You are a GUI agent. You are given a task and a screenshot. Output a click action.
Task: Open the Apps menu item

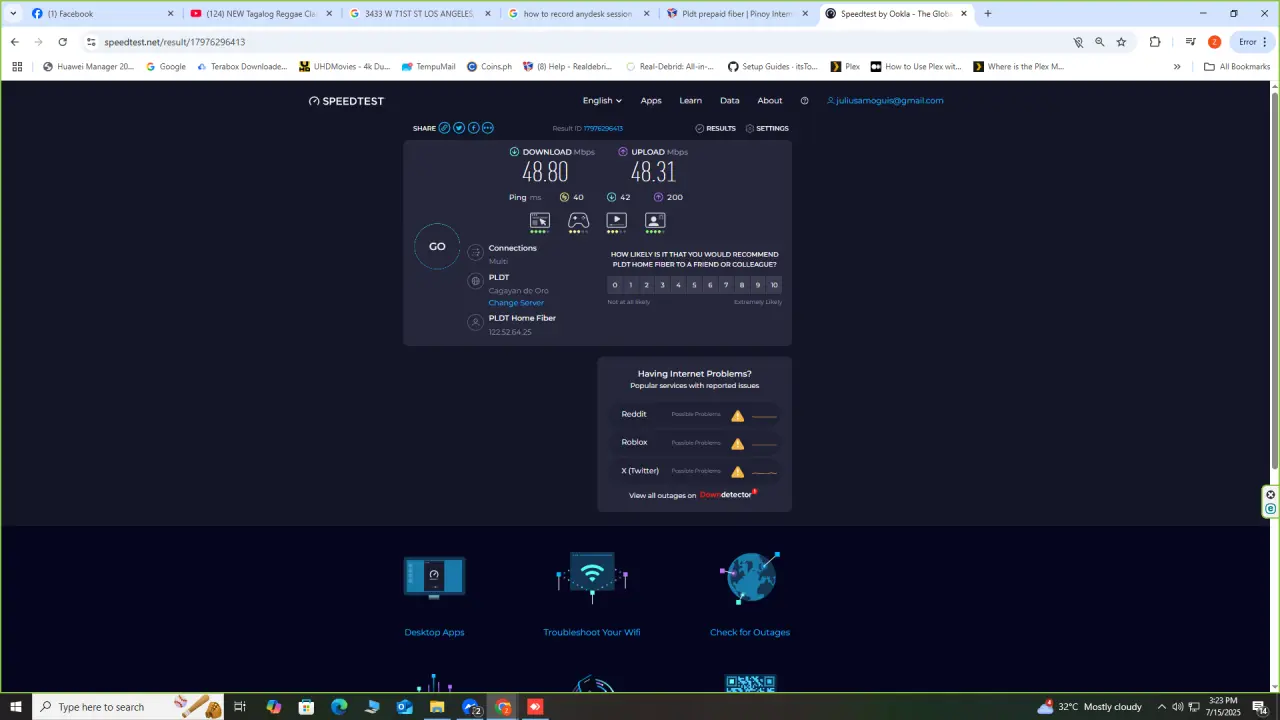coord(651,100)
